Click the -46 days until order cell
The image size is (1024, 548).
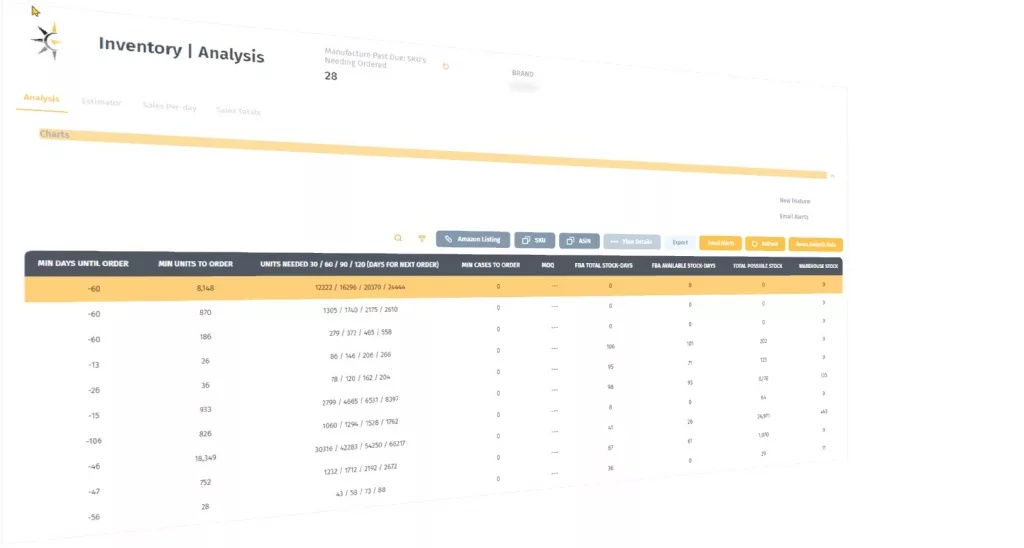[94, 466]
